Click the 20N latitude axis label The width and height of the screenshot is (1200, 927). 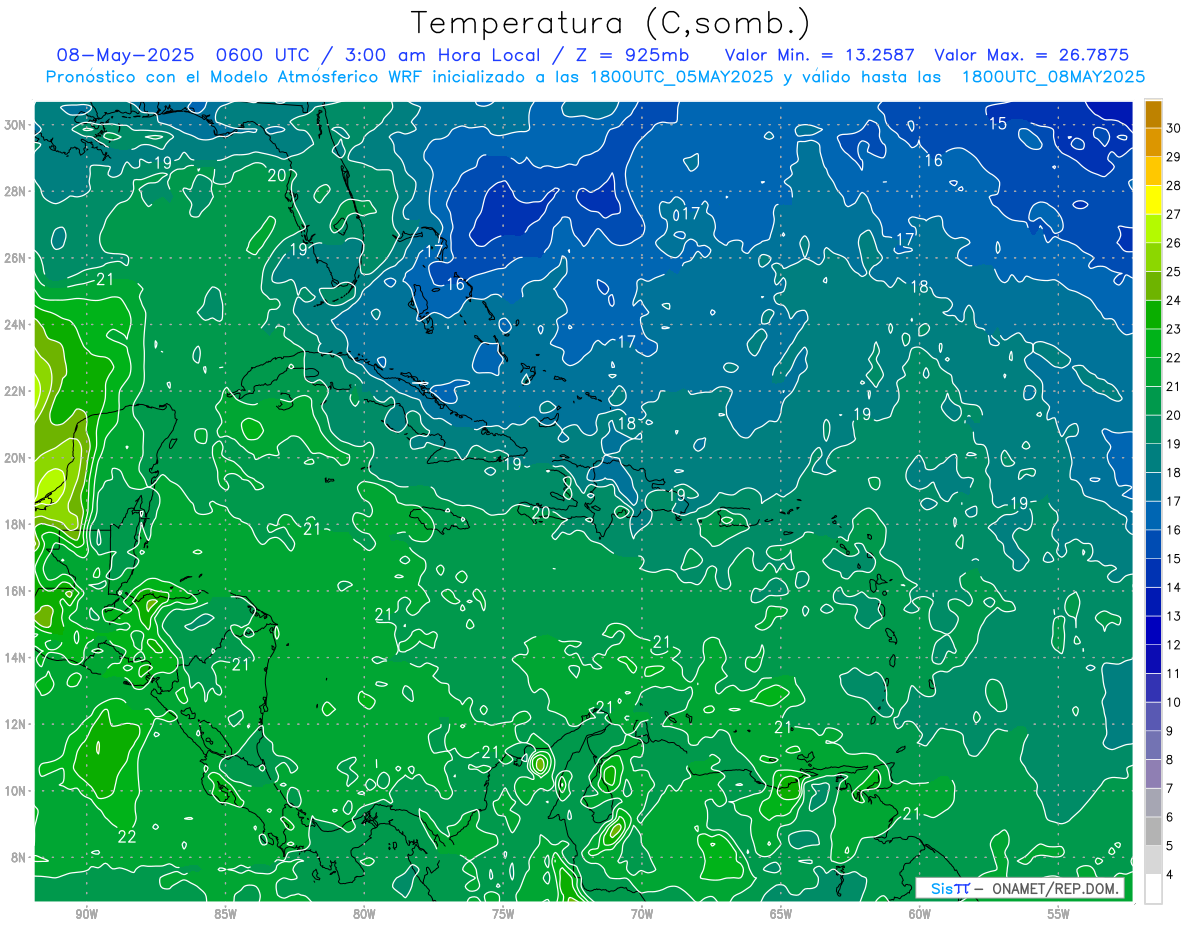tap(16, 458)
